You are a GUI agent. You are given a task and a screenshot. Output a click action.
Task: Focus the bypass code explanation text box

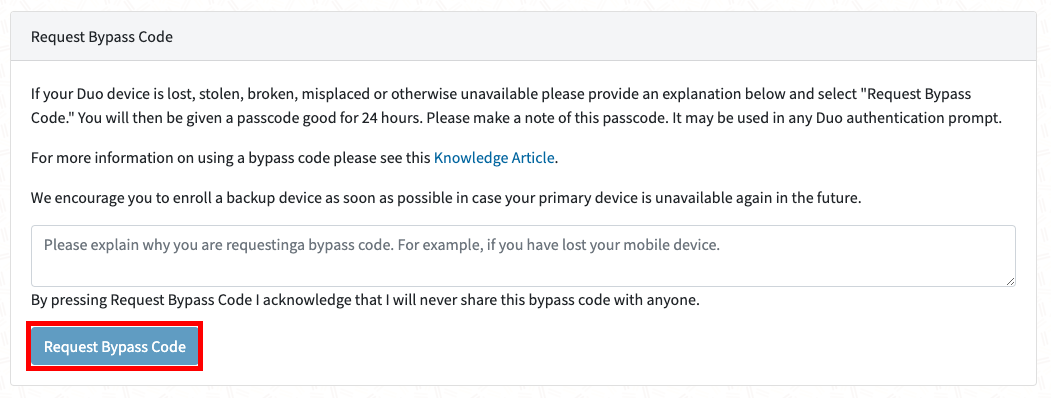tap(523, 256)
